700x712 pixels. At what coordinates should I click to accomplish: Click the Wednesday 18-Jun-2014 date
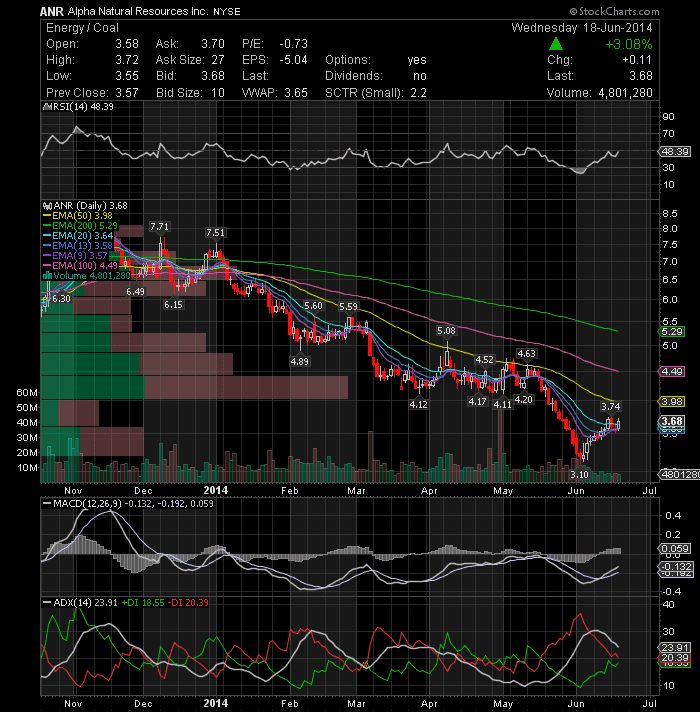582,28
